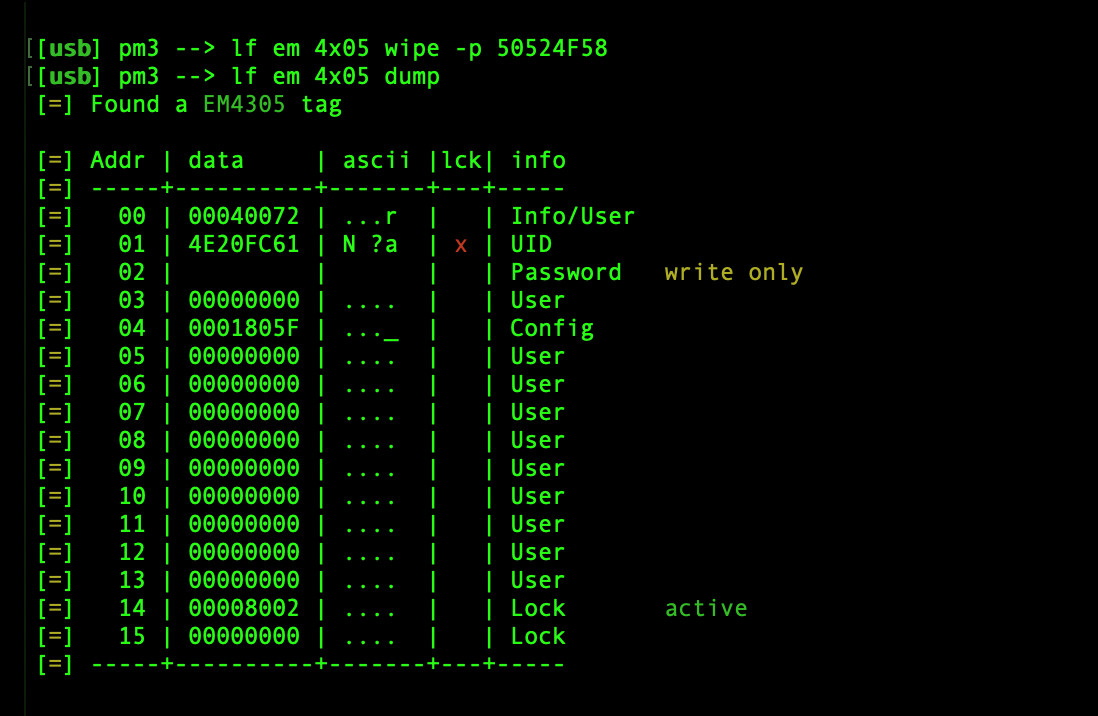This screenshot has height=716, width=1098.
Task: Click the data value 00040072
Action: [x=244, y=216]
